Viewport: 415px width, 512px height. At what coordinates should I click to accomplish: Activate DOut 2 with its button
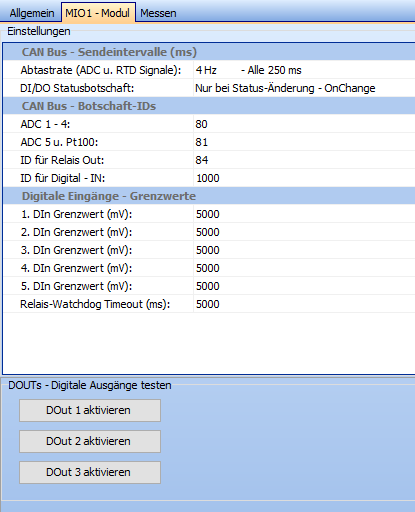pyautogui.click(x=90, y=441)
